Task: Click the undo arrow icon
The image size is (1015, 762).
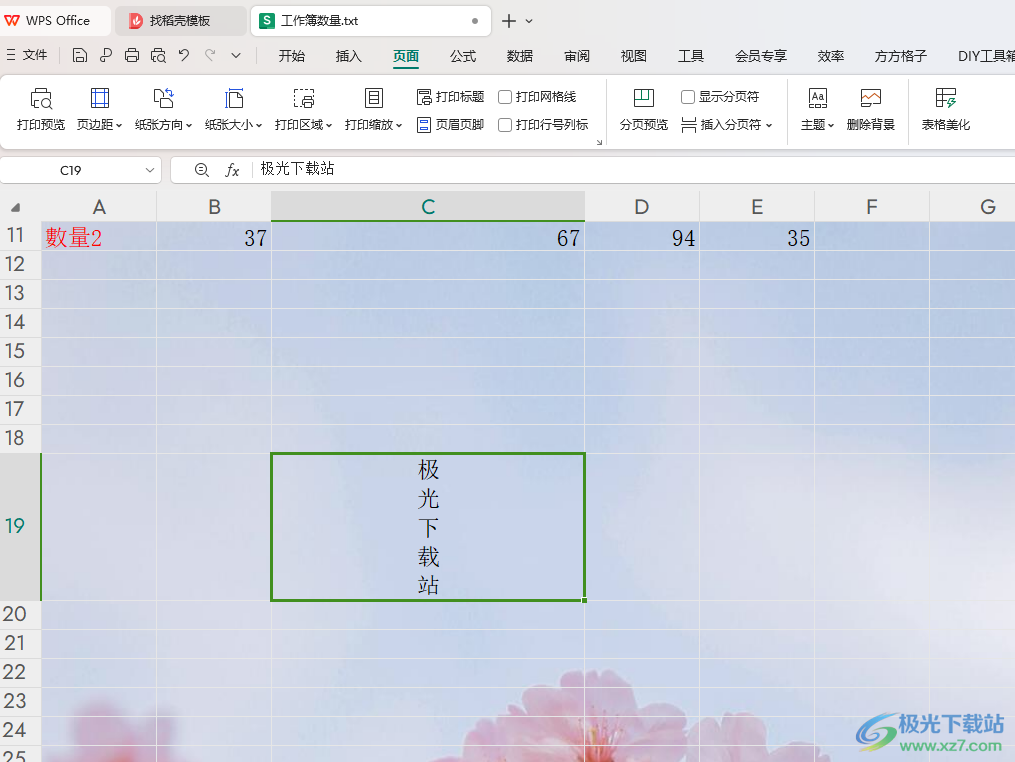Action: click(x=184, y=56)
